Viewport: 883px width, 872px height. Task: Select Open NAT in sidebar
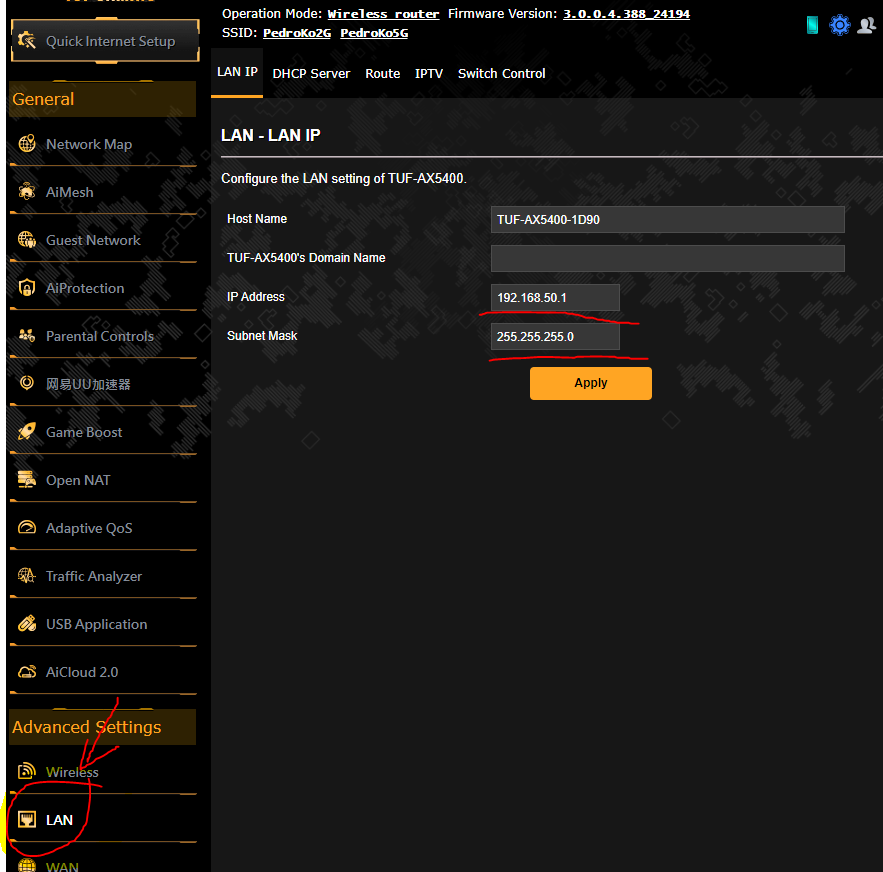[103, 480]
